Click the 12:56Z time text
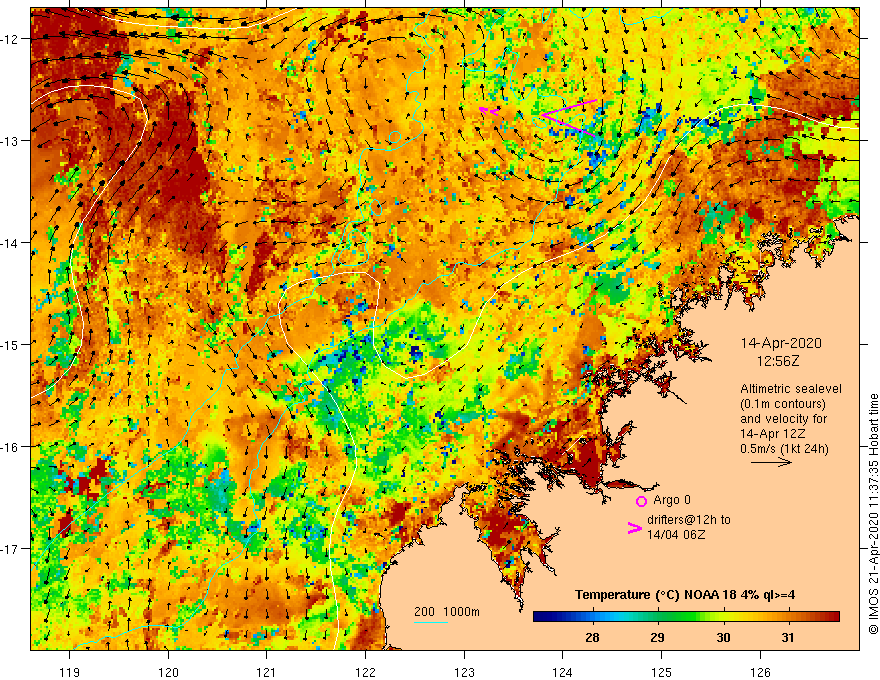This screenshot has height=680, width=880. pyautogui.click(x=778, y=361)
